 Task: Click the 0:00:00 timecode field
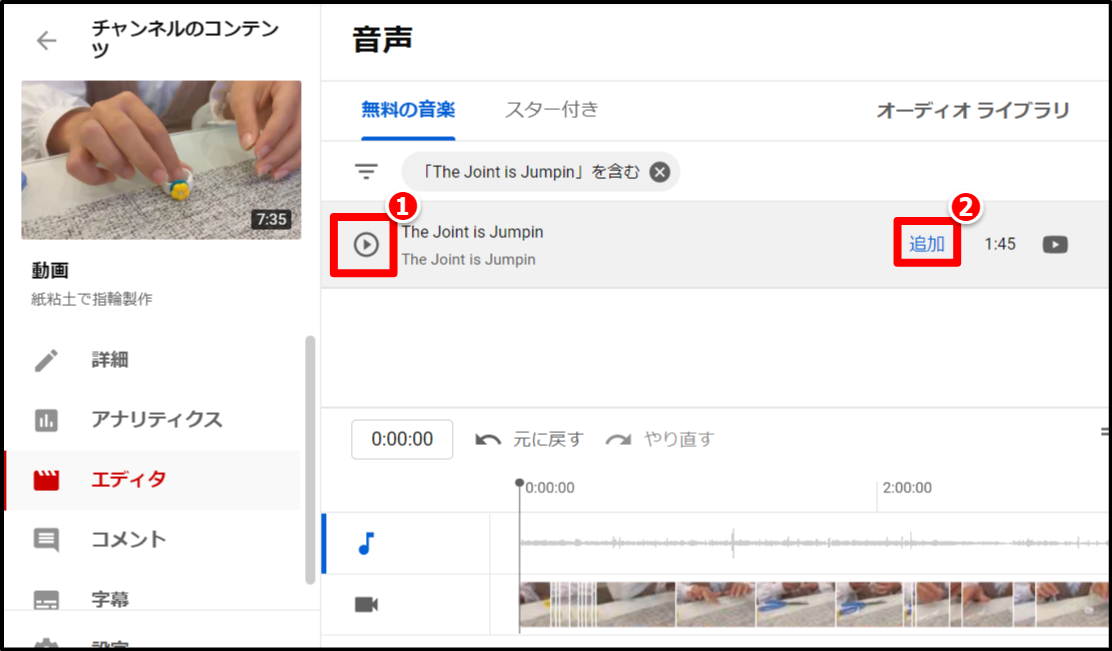point(402,439)
